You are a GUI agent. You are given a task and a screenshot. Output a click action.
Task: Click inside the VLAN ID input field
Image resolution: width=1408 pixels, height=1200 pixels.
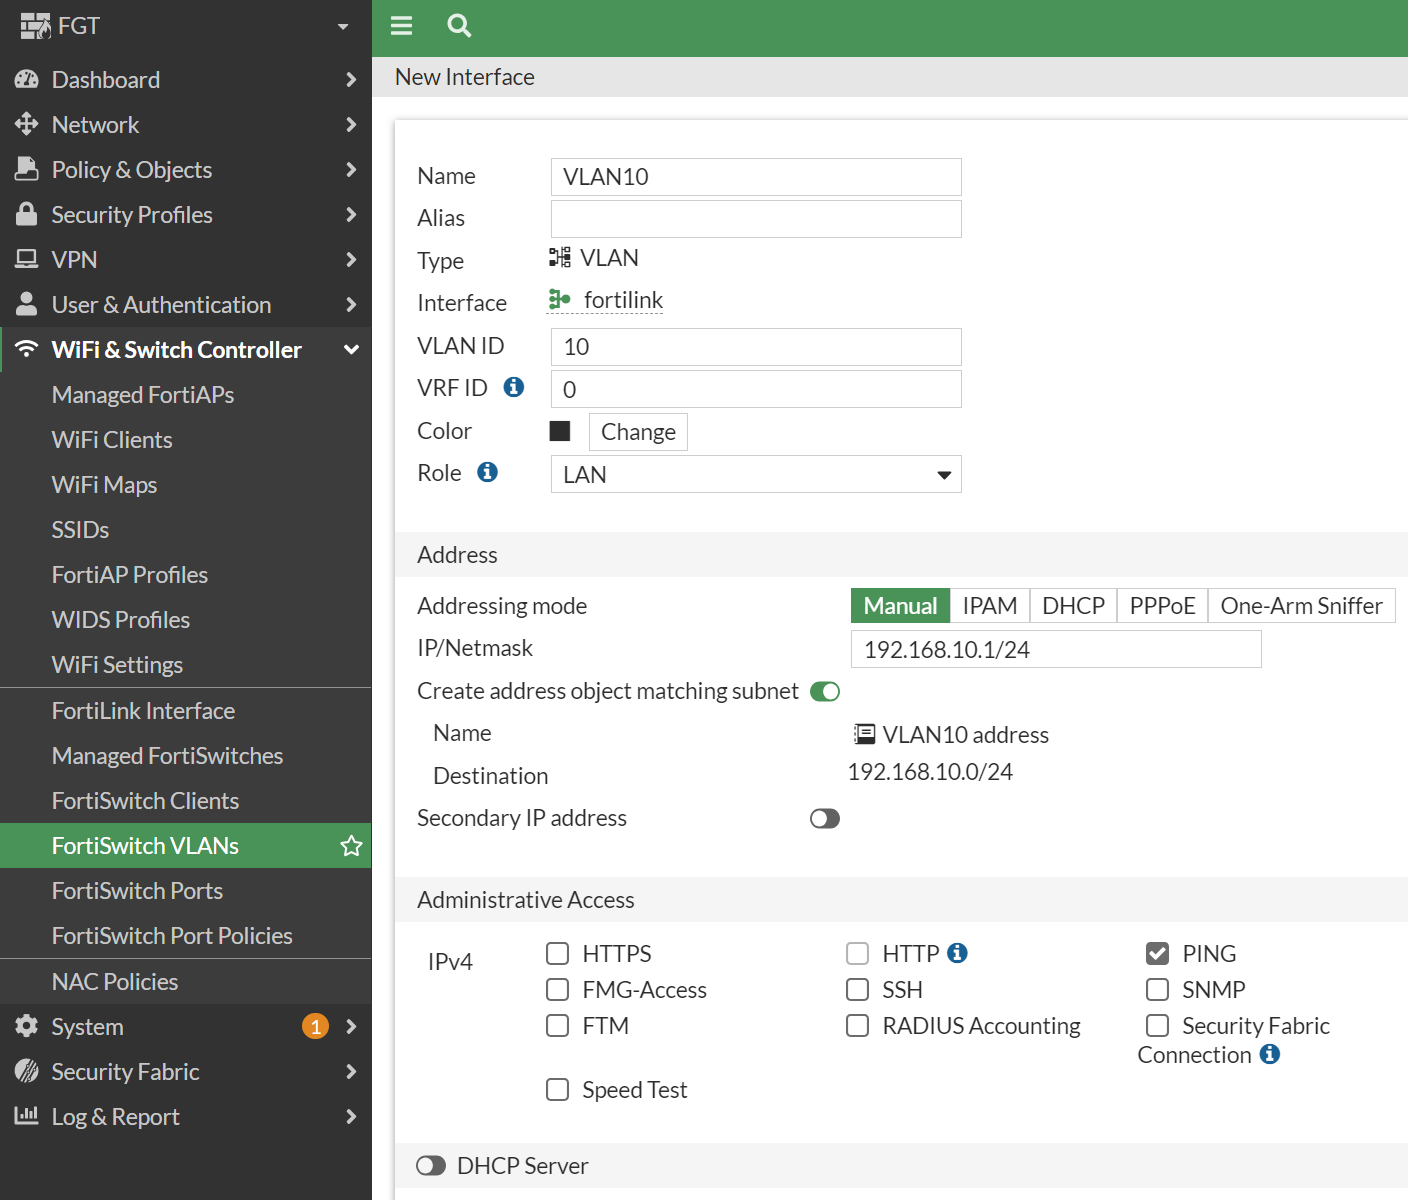click(x=754, y=347)
